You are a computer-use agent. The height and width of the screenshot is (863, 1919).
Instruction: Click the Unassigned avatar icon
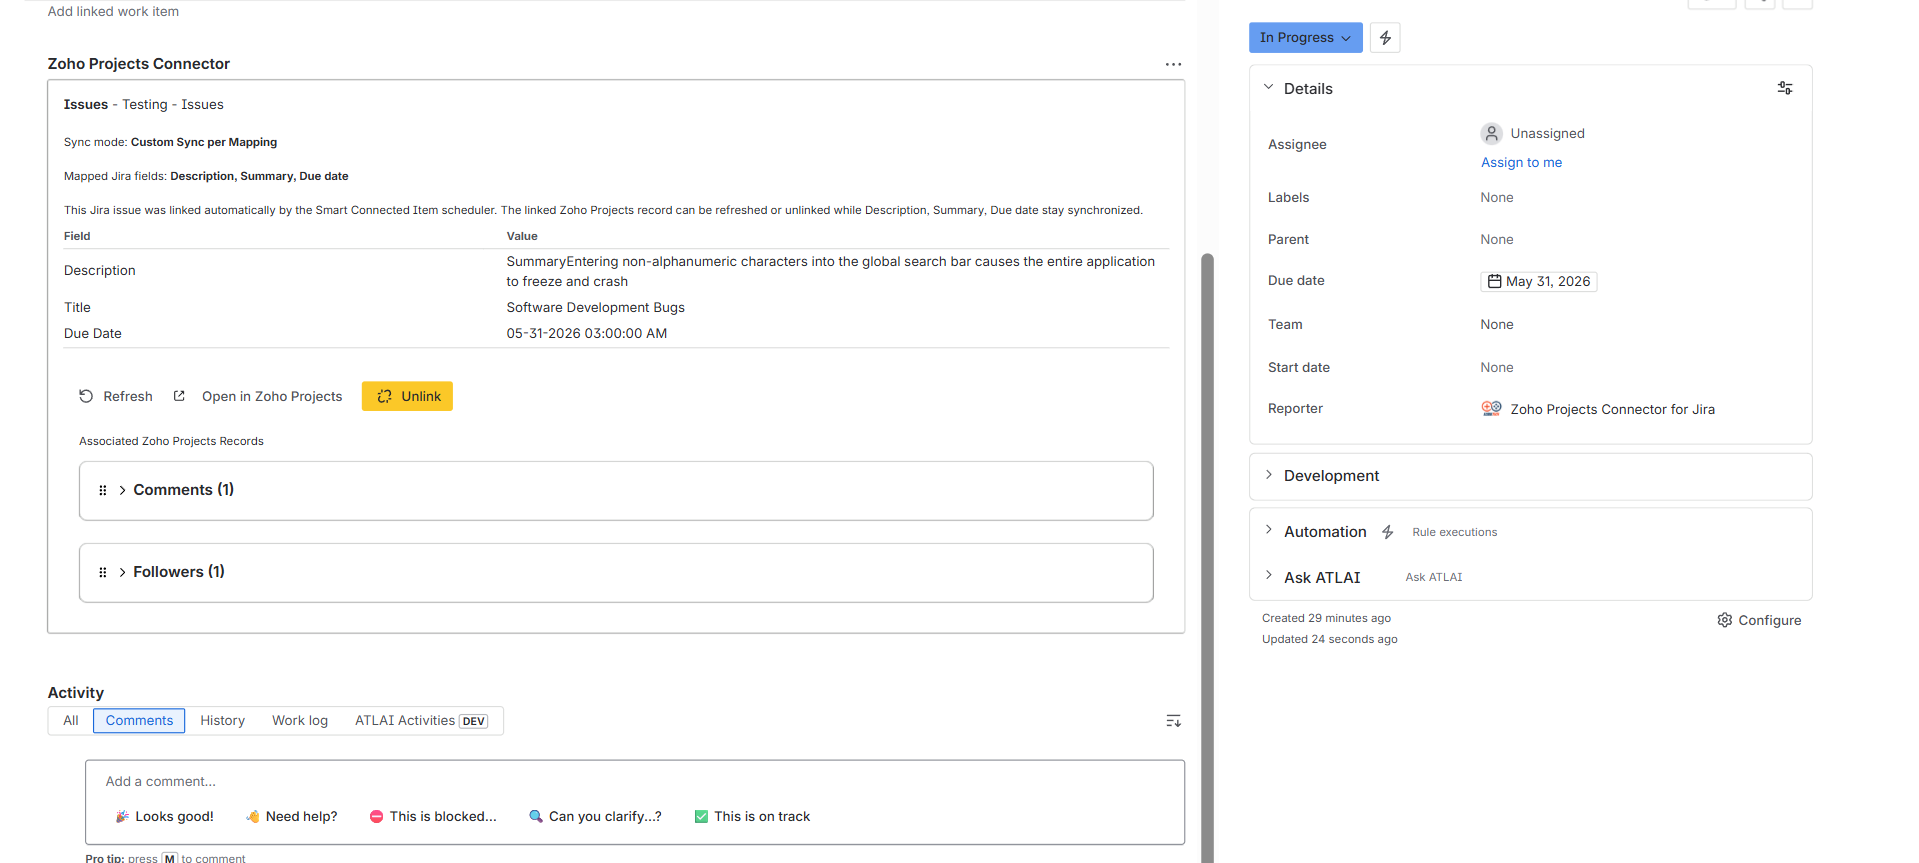pyautogui.click(x=1491, y=133)
